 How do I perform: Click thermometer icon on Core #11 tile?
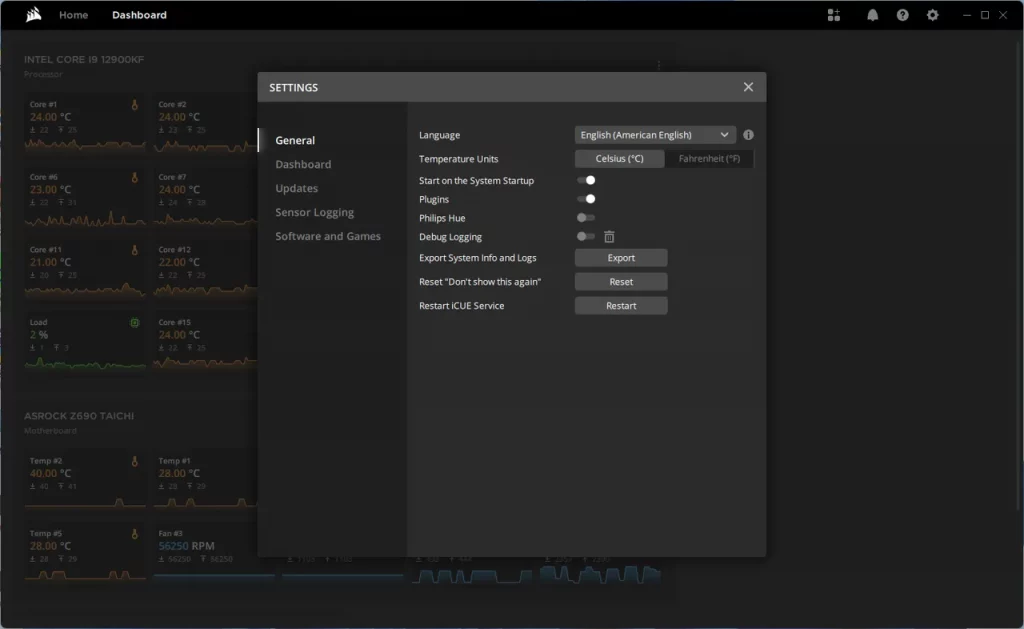coord(135,250)
